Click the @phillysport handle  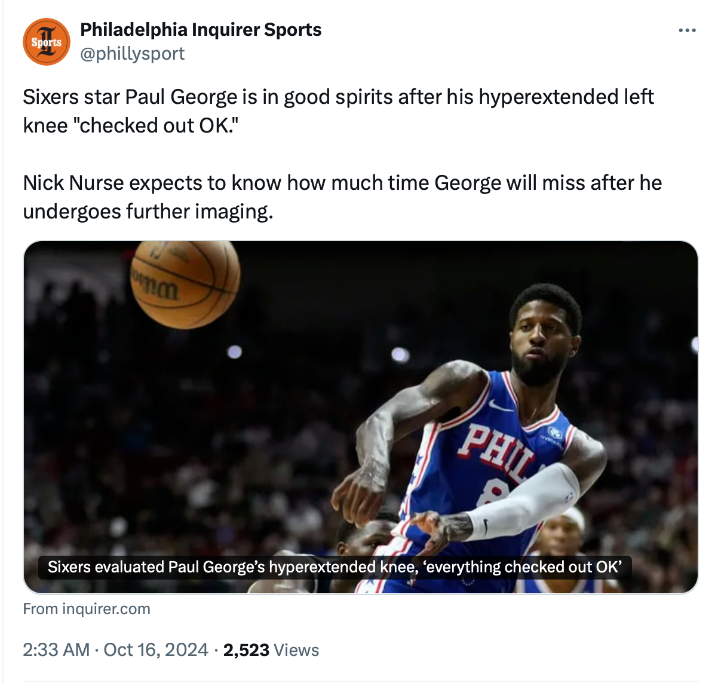132,53
